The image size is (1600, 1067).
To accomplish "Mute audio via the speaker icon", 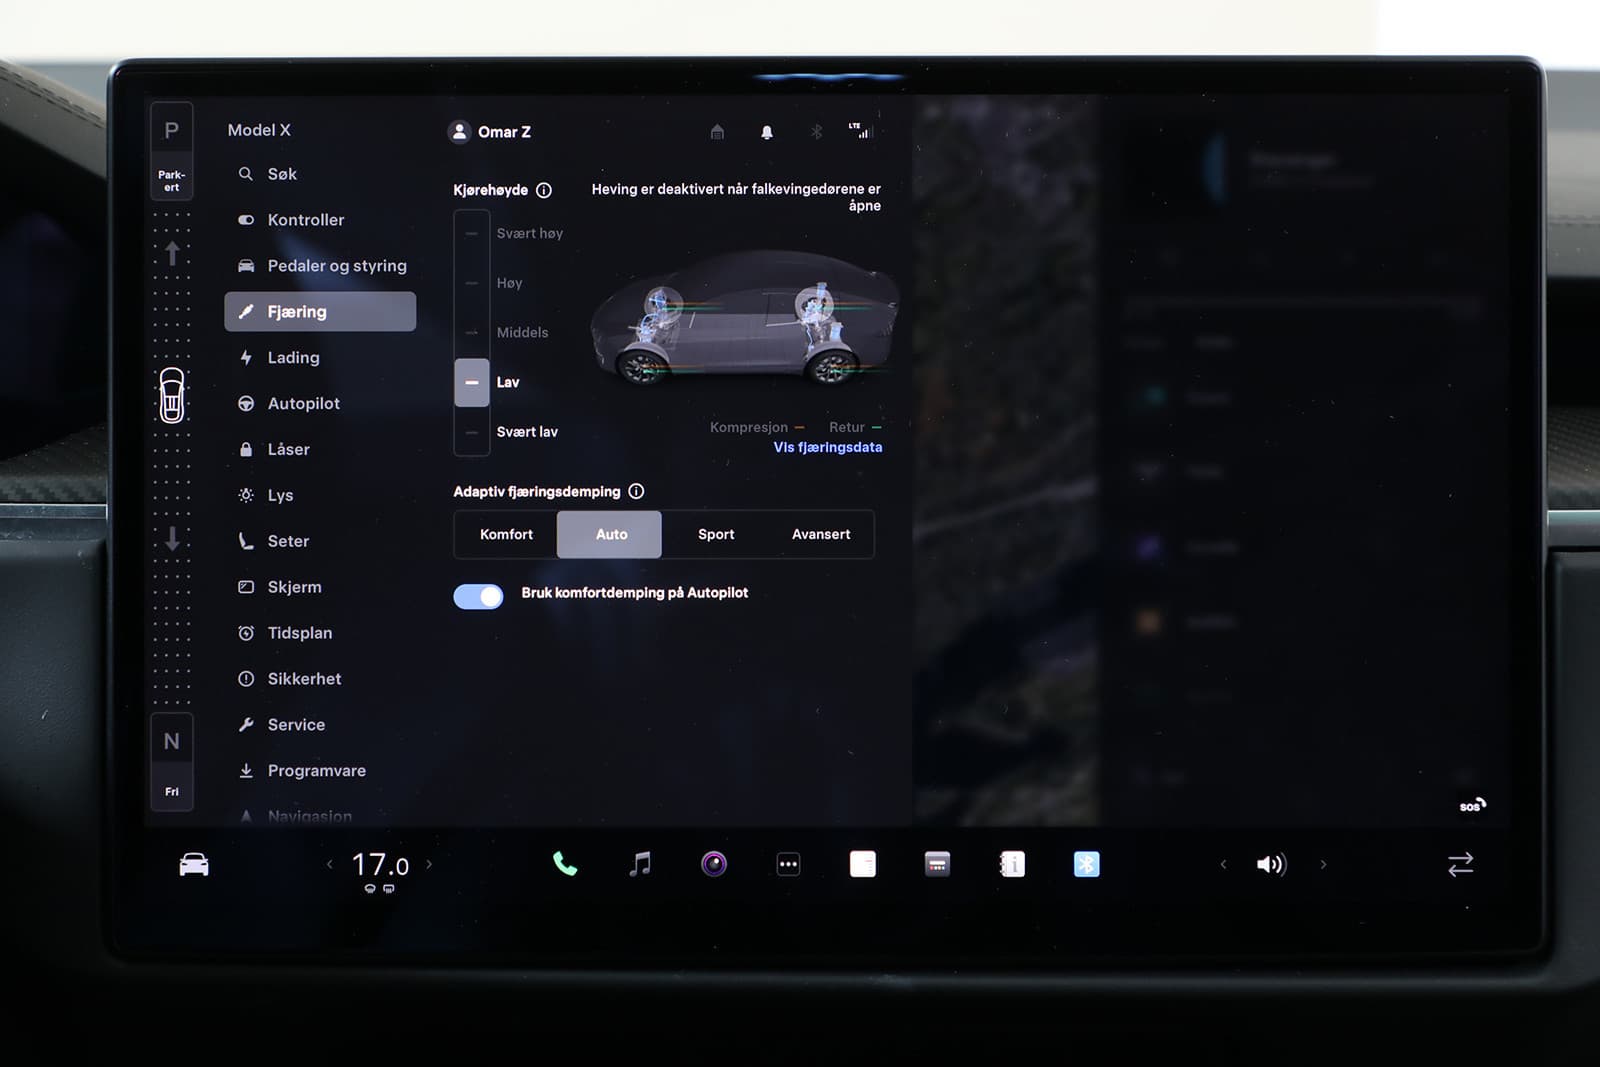I will 1271,864.
